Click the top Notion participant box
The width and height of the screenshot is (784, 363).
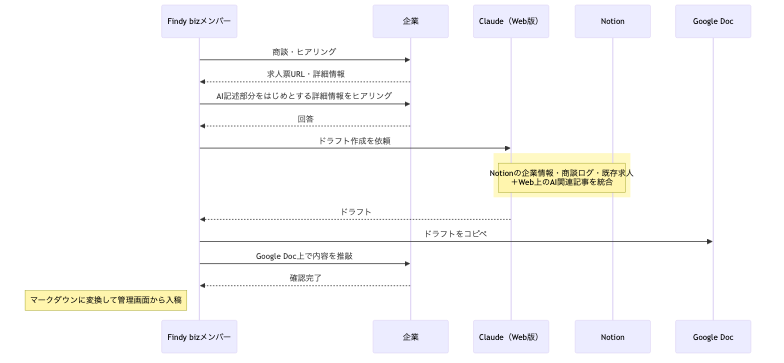point(612,22)
